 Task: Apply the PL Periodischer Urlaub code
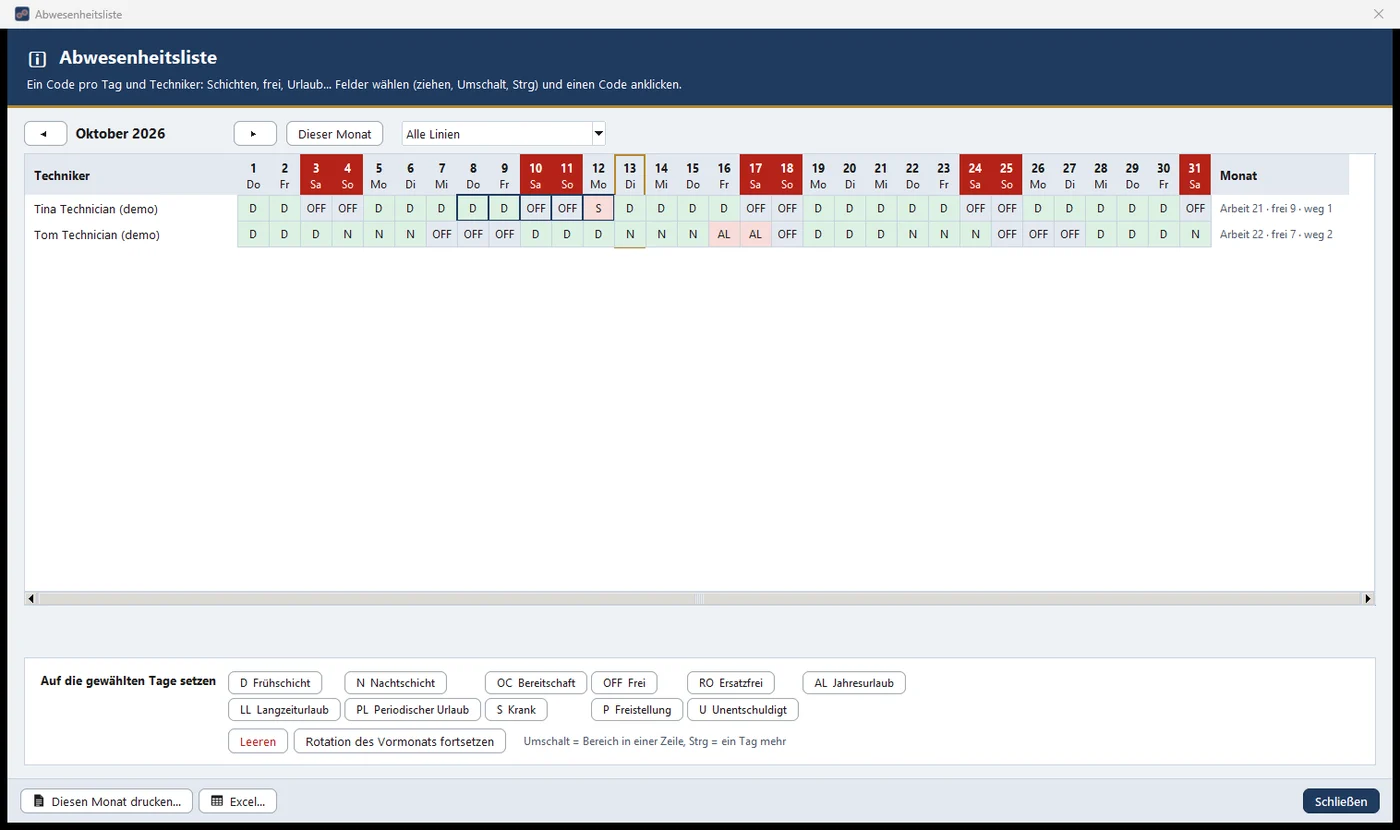pyautogui.click(x=412, y=710)
